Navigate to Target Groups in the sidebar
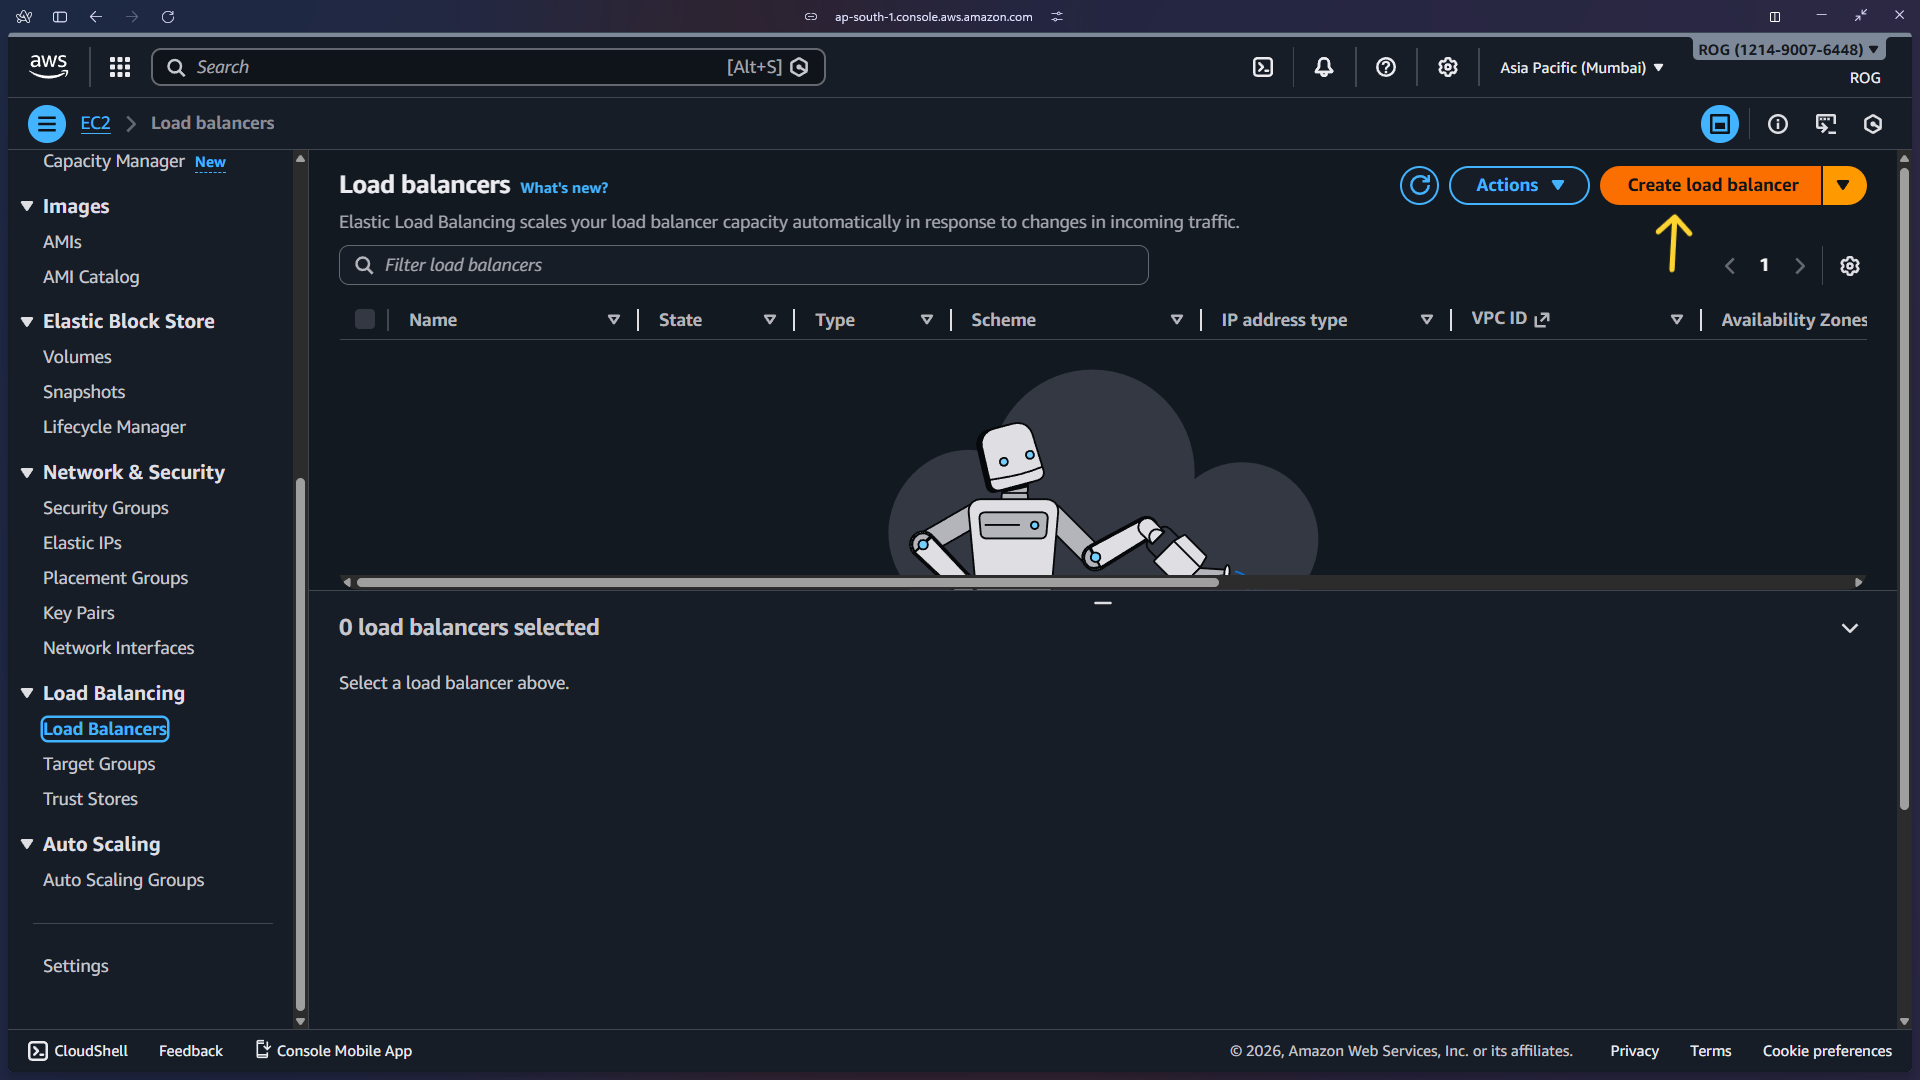The height and width of the screenshot is (1080, 1920). point(98,764)
